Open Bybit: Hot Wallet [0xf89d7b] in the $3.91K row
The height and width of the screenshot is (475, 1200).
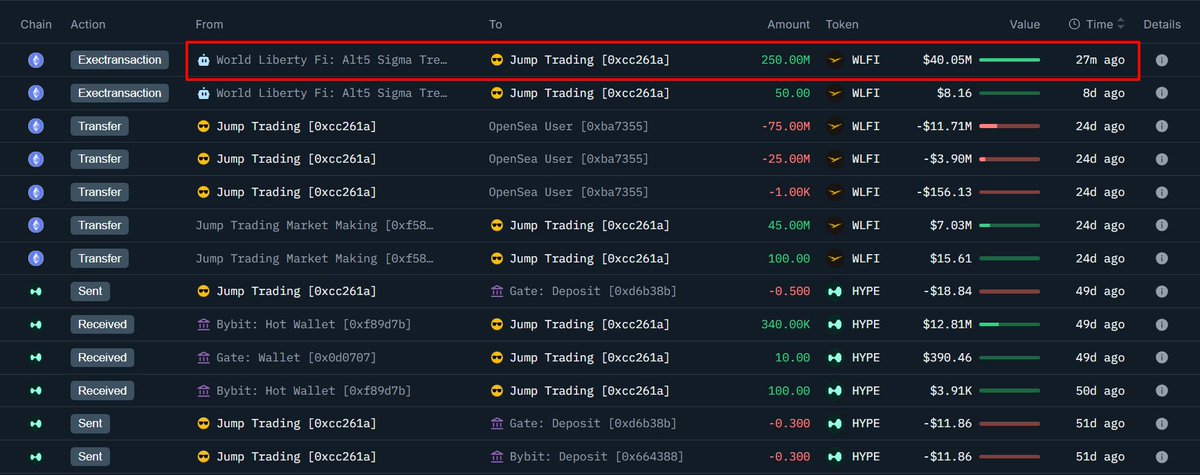[313, 390]
